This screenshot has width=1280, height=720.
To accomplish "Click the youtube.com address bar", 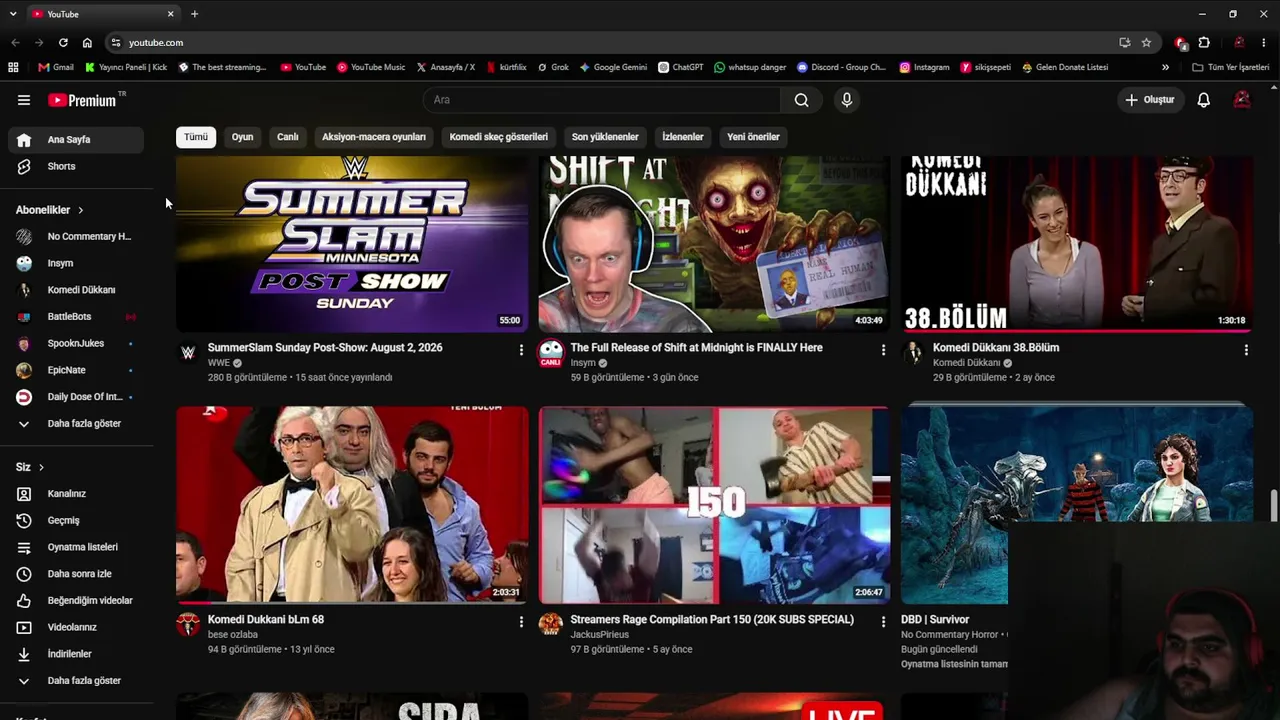I will pos(610,43).
